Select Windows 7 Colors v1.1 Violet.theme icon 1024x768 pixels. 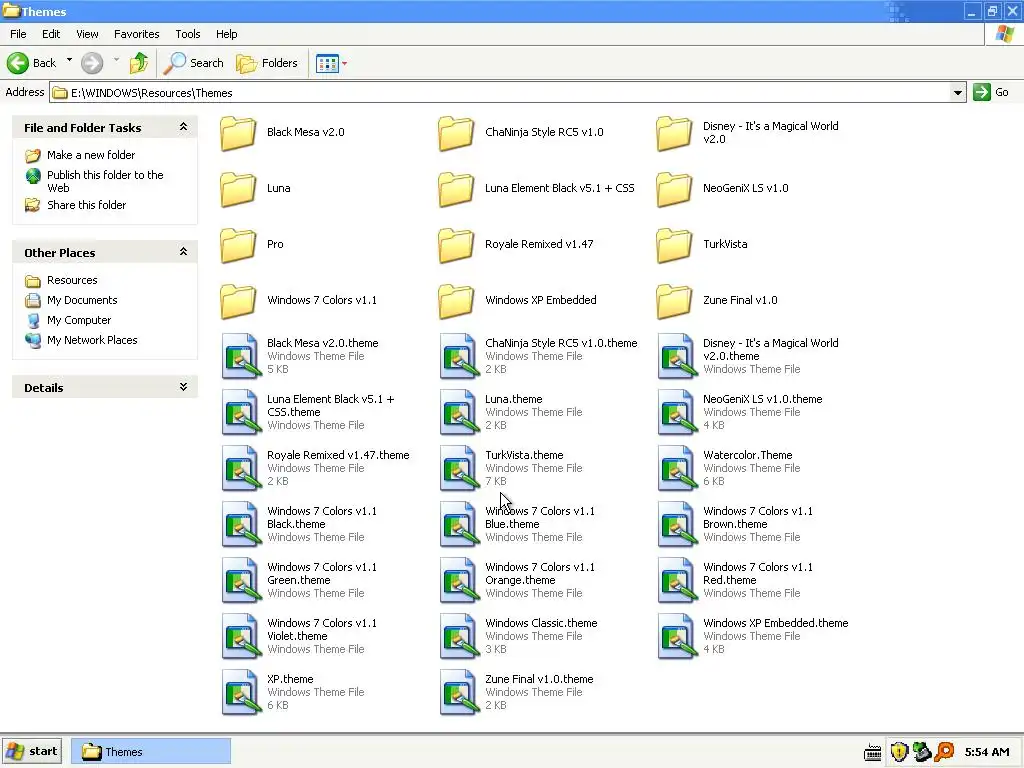pyautogui.click(x=240, y=636)
